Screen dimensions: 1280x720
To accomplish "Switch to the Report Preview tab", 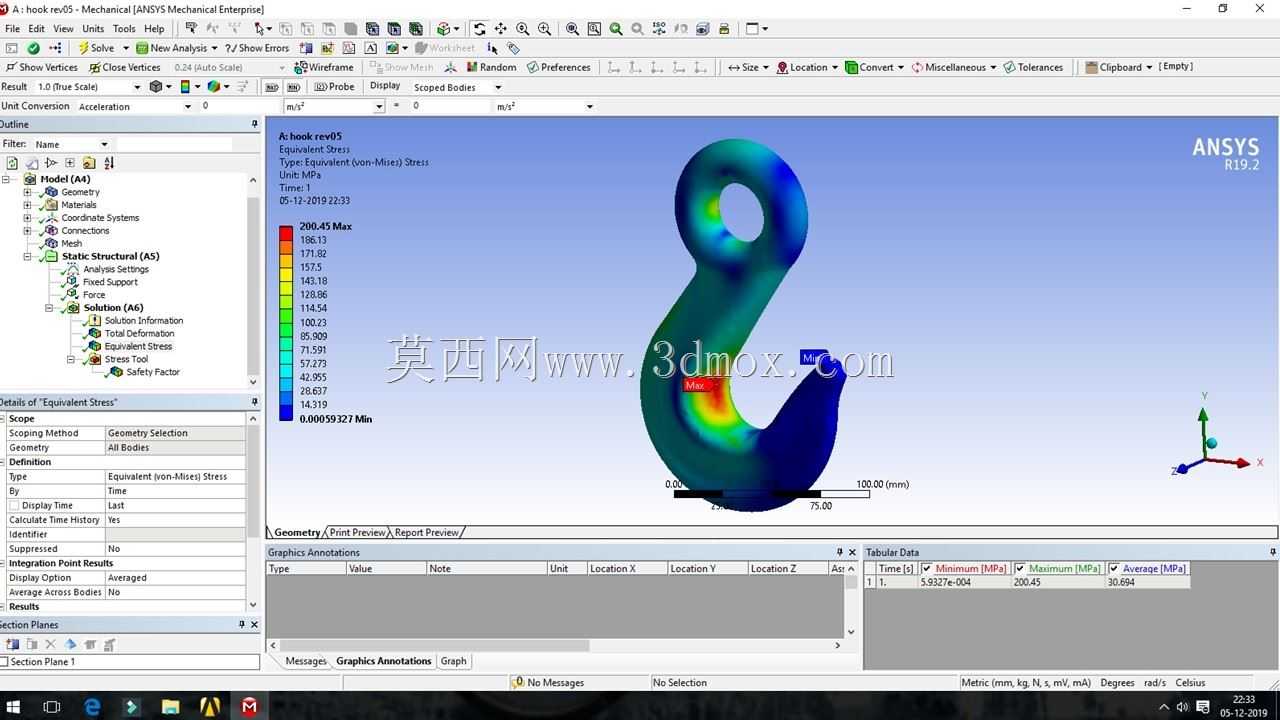I will coord(426,532).
